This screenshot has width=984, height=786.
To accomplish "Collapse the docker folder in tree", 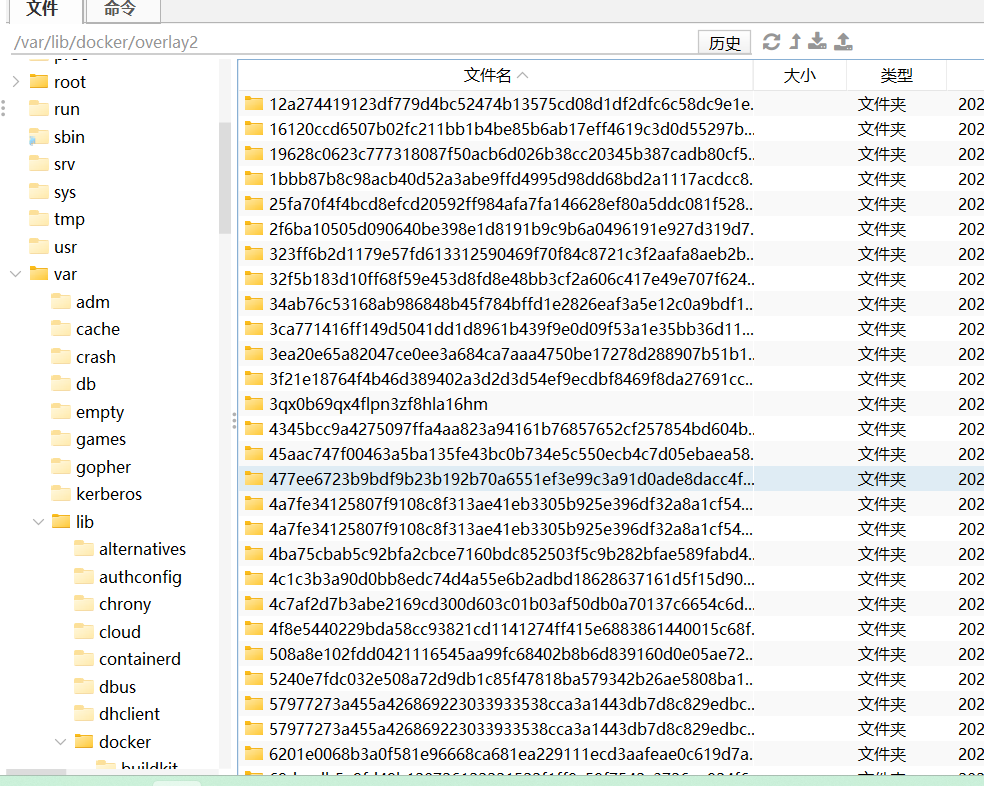I will pyautogui.click(x=61, y=742).
